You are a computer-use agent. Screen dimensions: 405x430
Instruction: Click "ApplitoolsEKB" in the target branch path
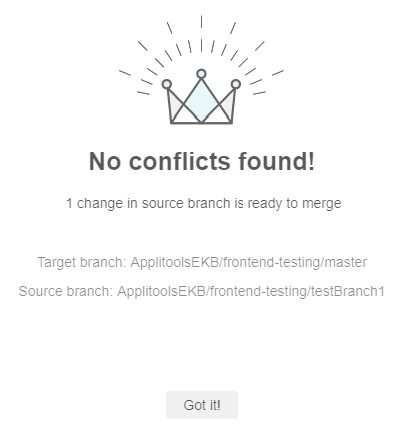(x=174, y=262)
